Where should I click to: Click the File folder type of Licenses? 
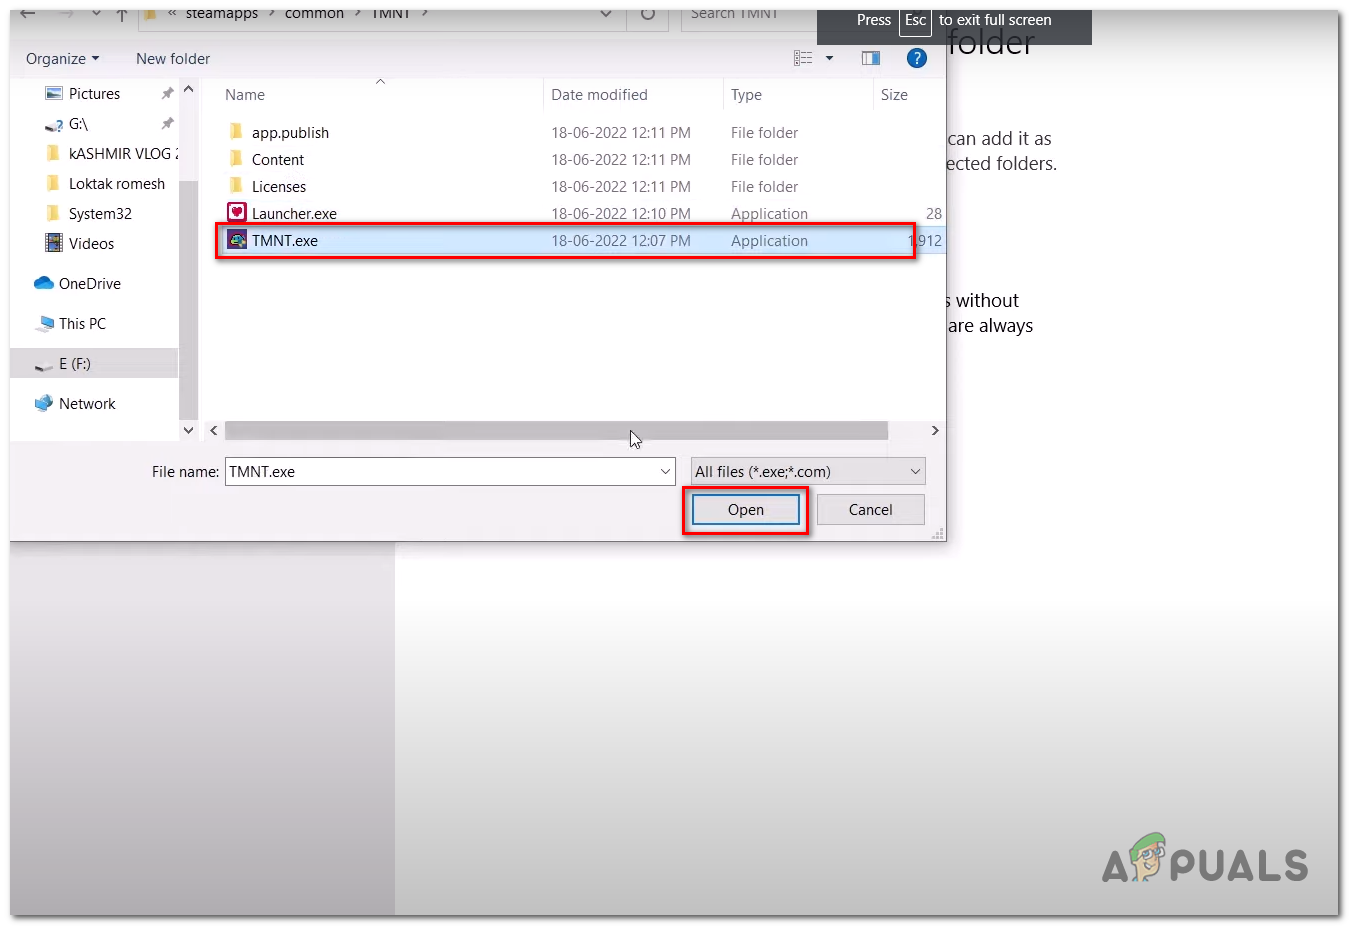[x=764, y=186]
